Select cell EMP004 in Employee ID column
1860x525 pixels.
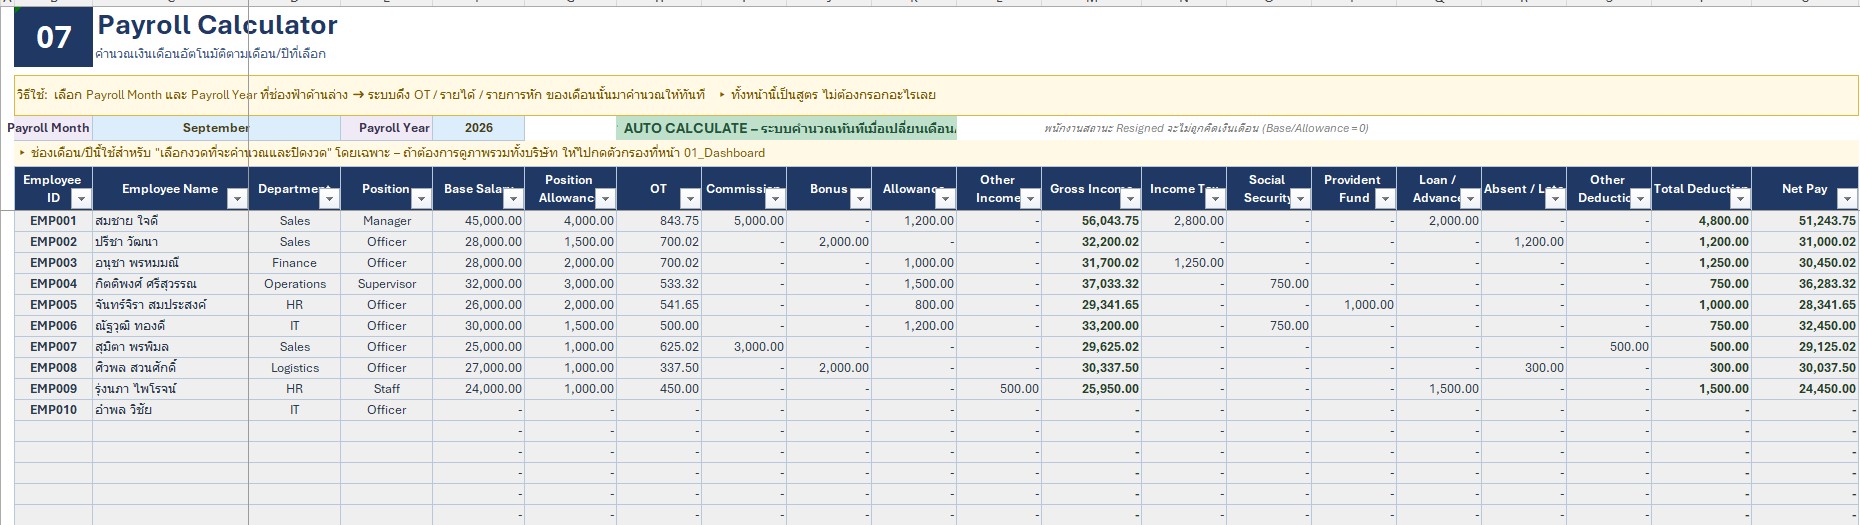click(x=53, y=284)
